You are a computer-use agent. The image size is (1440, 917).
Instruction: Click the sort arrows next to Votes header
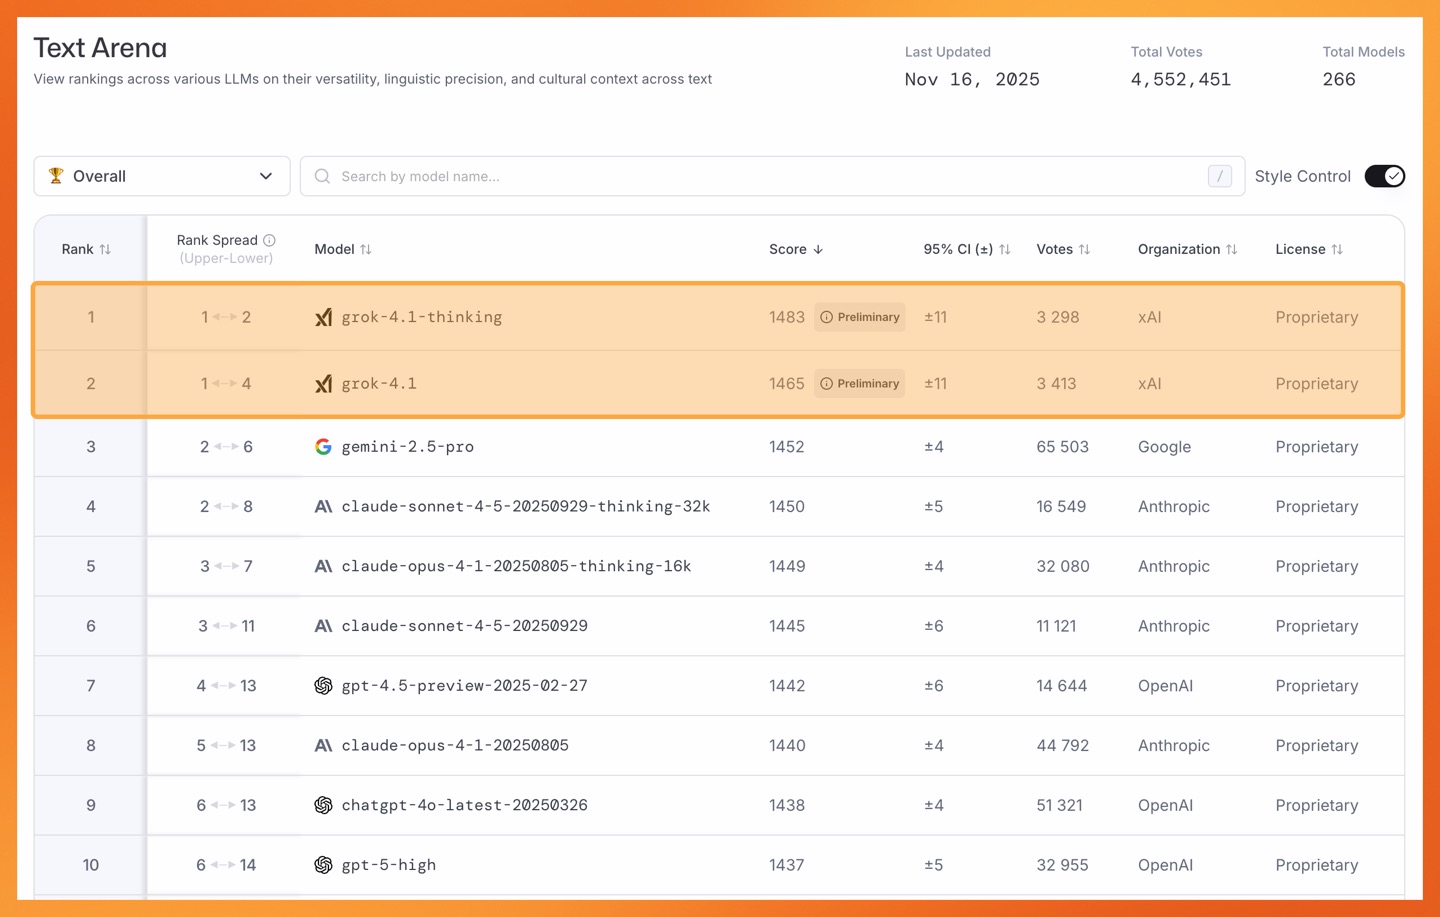pyautogui.click(x=1084, y=249)
